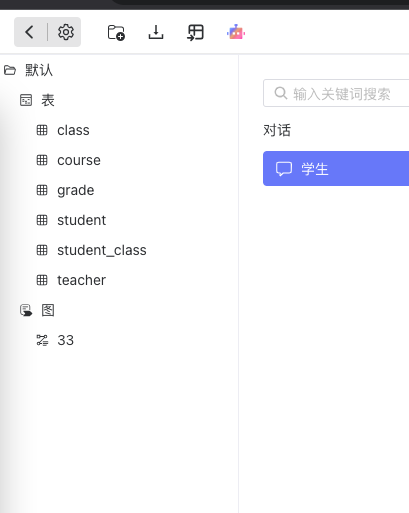Open the student table

point(82,220)
